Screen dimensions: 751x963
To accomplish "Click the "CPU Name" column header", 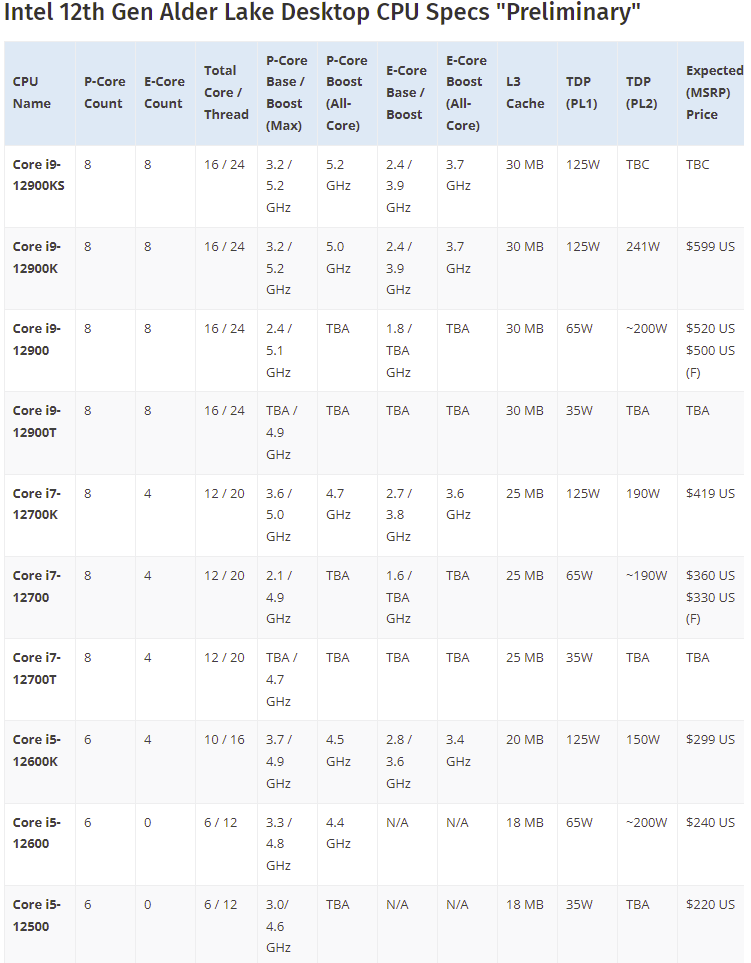I will tap(32, 92).
